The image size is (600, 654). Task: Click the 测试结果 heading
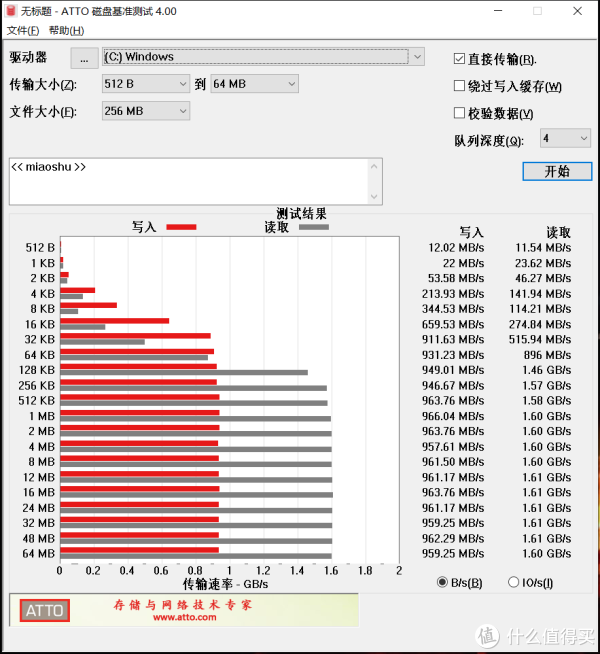(x=301, y=214)
